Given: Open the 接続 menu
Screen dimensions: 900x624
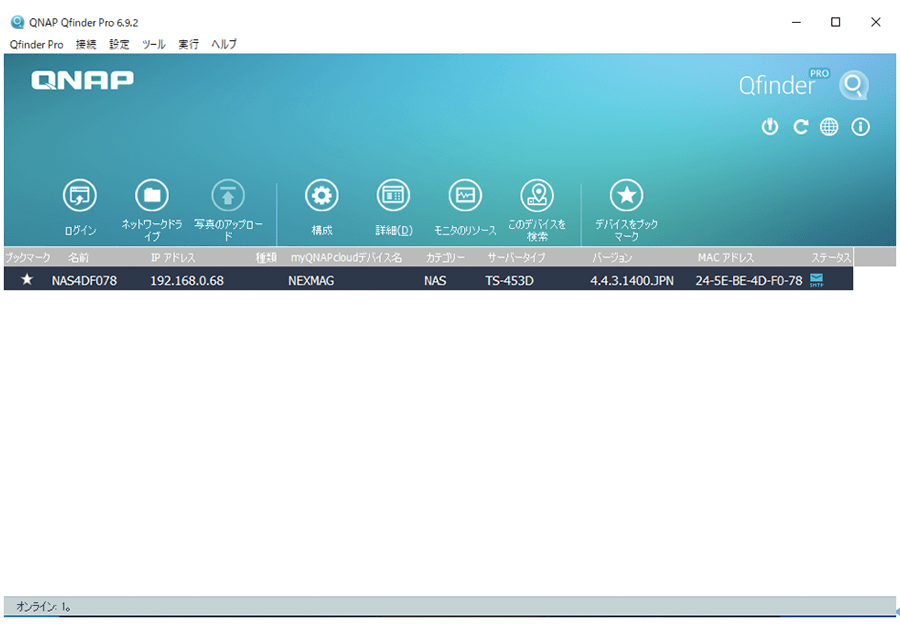Looking at the screenshot, I should pos(86,44).
